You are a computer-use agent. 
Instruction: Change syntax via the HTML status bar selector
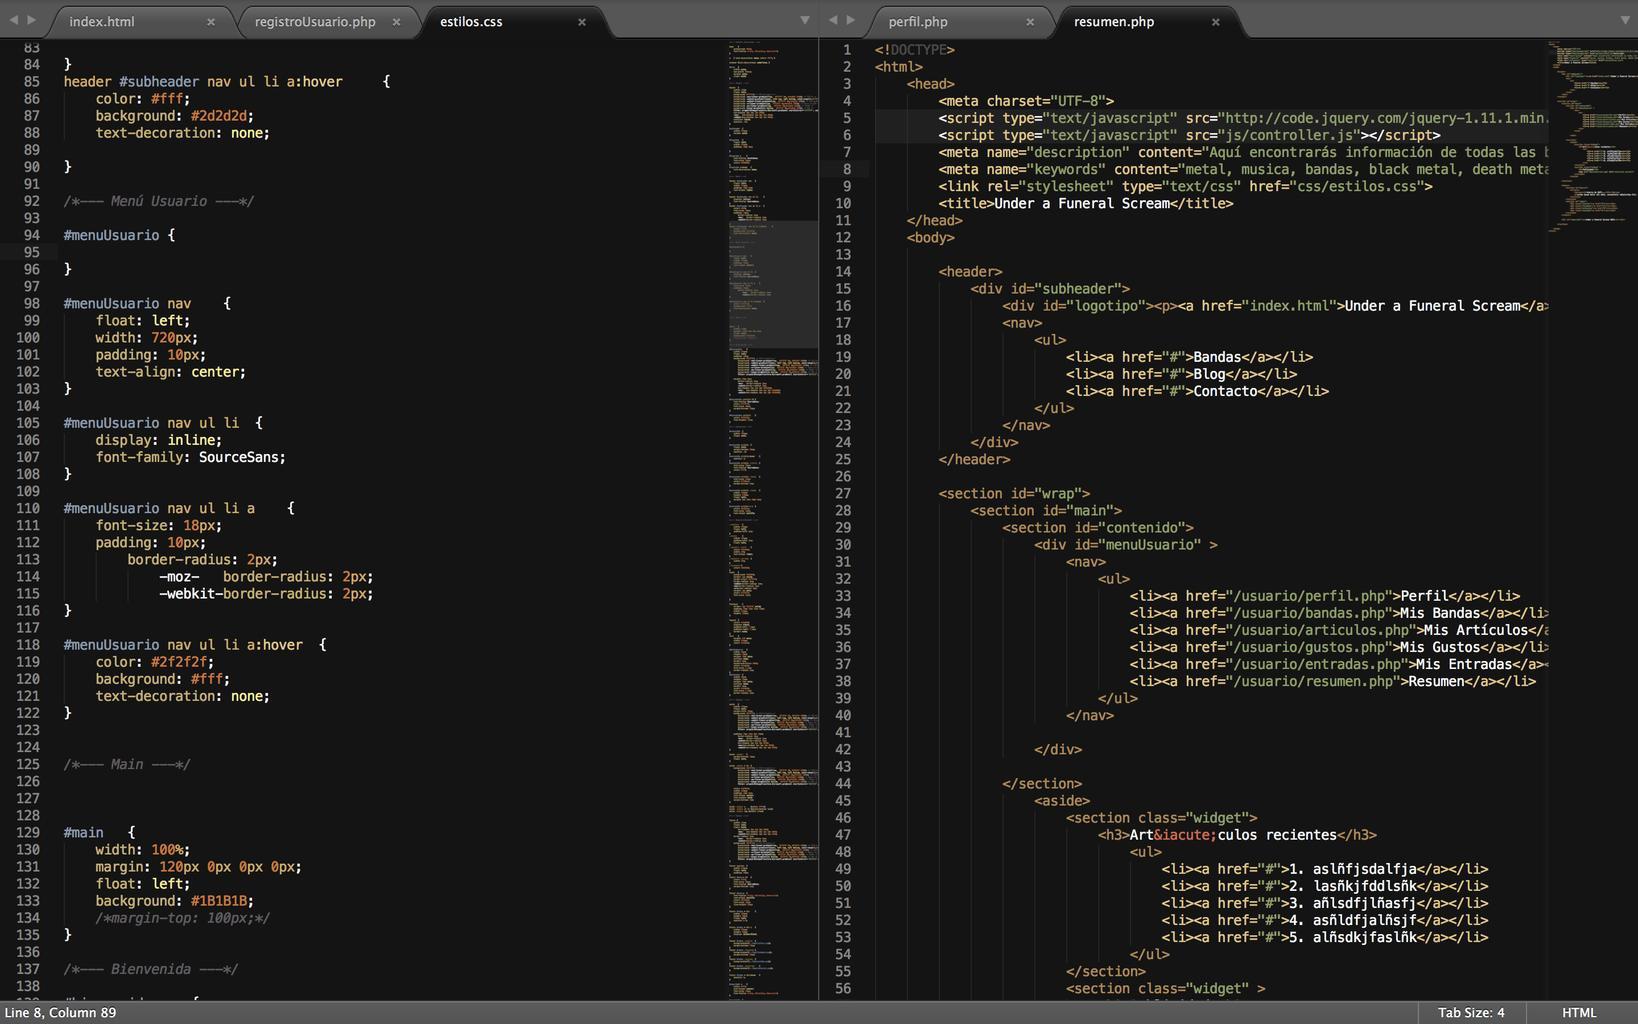[1579, 1012]
